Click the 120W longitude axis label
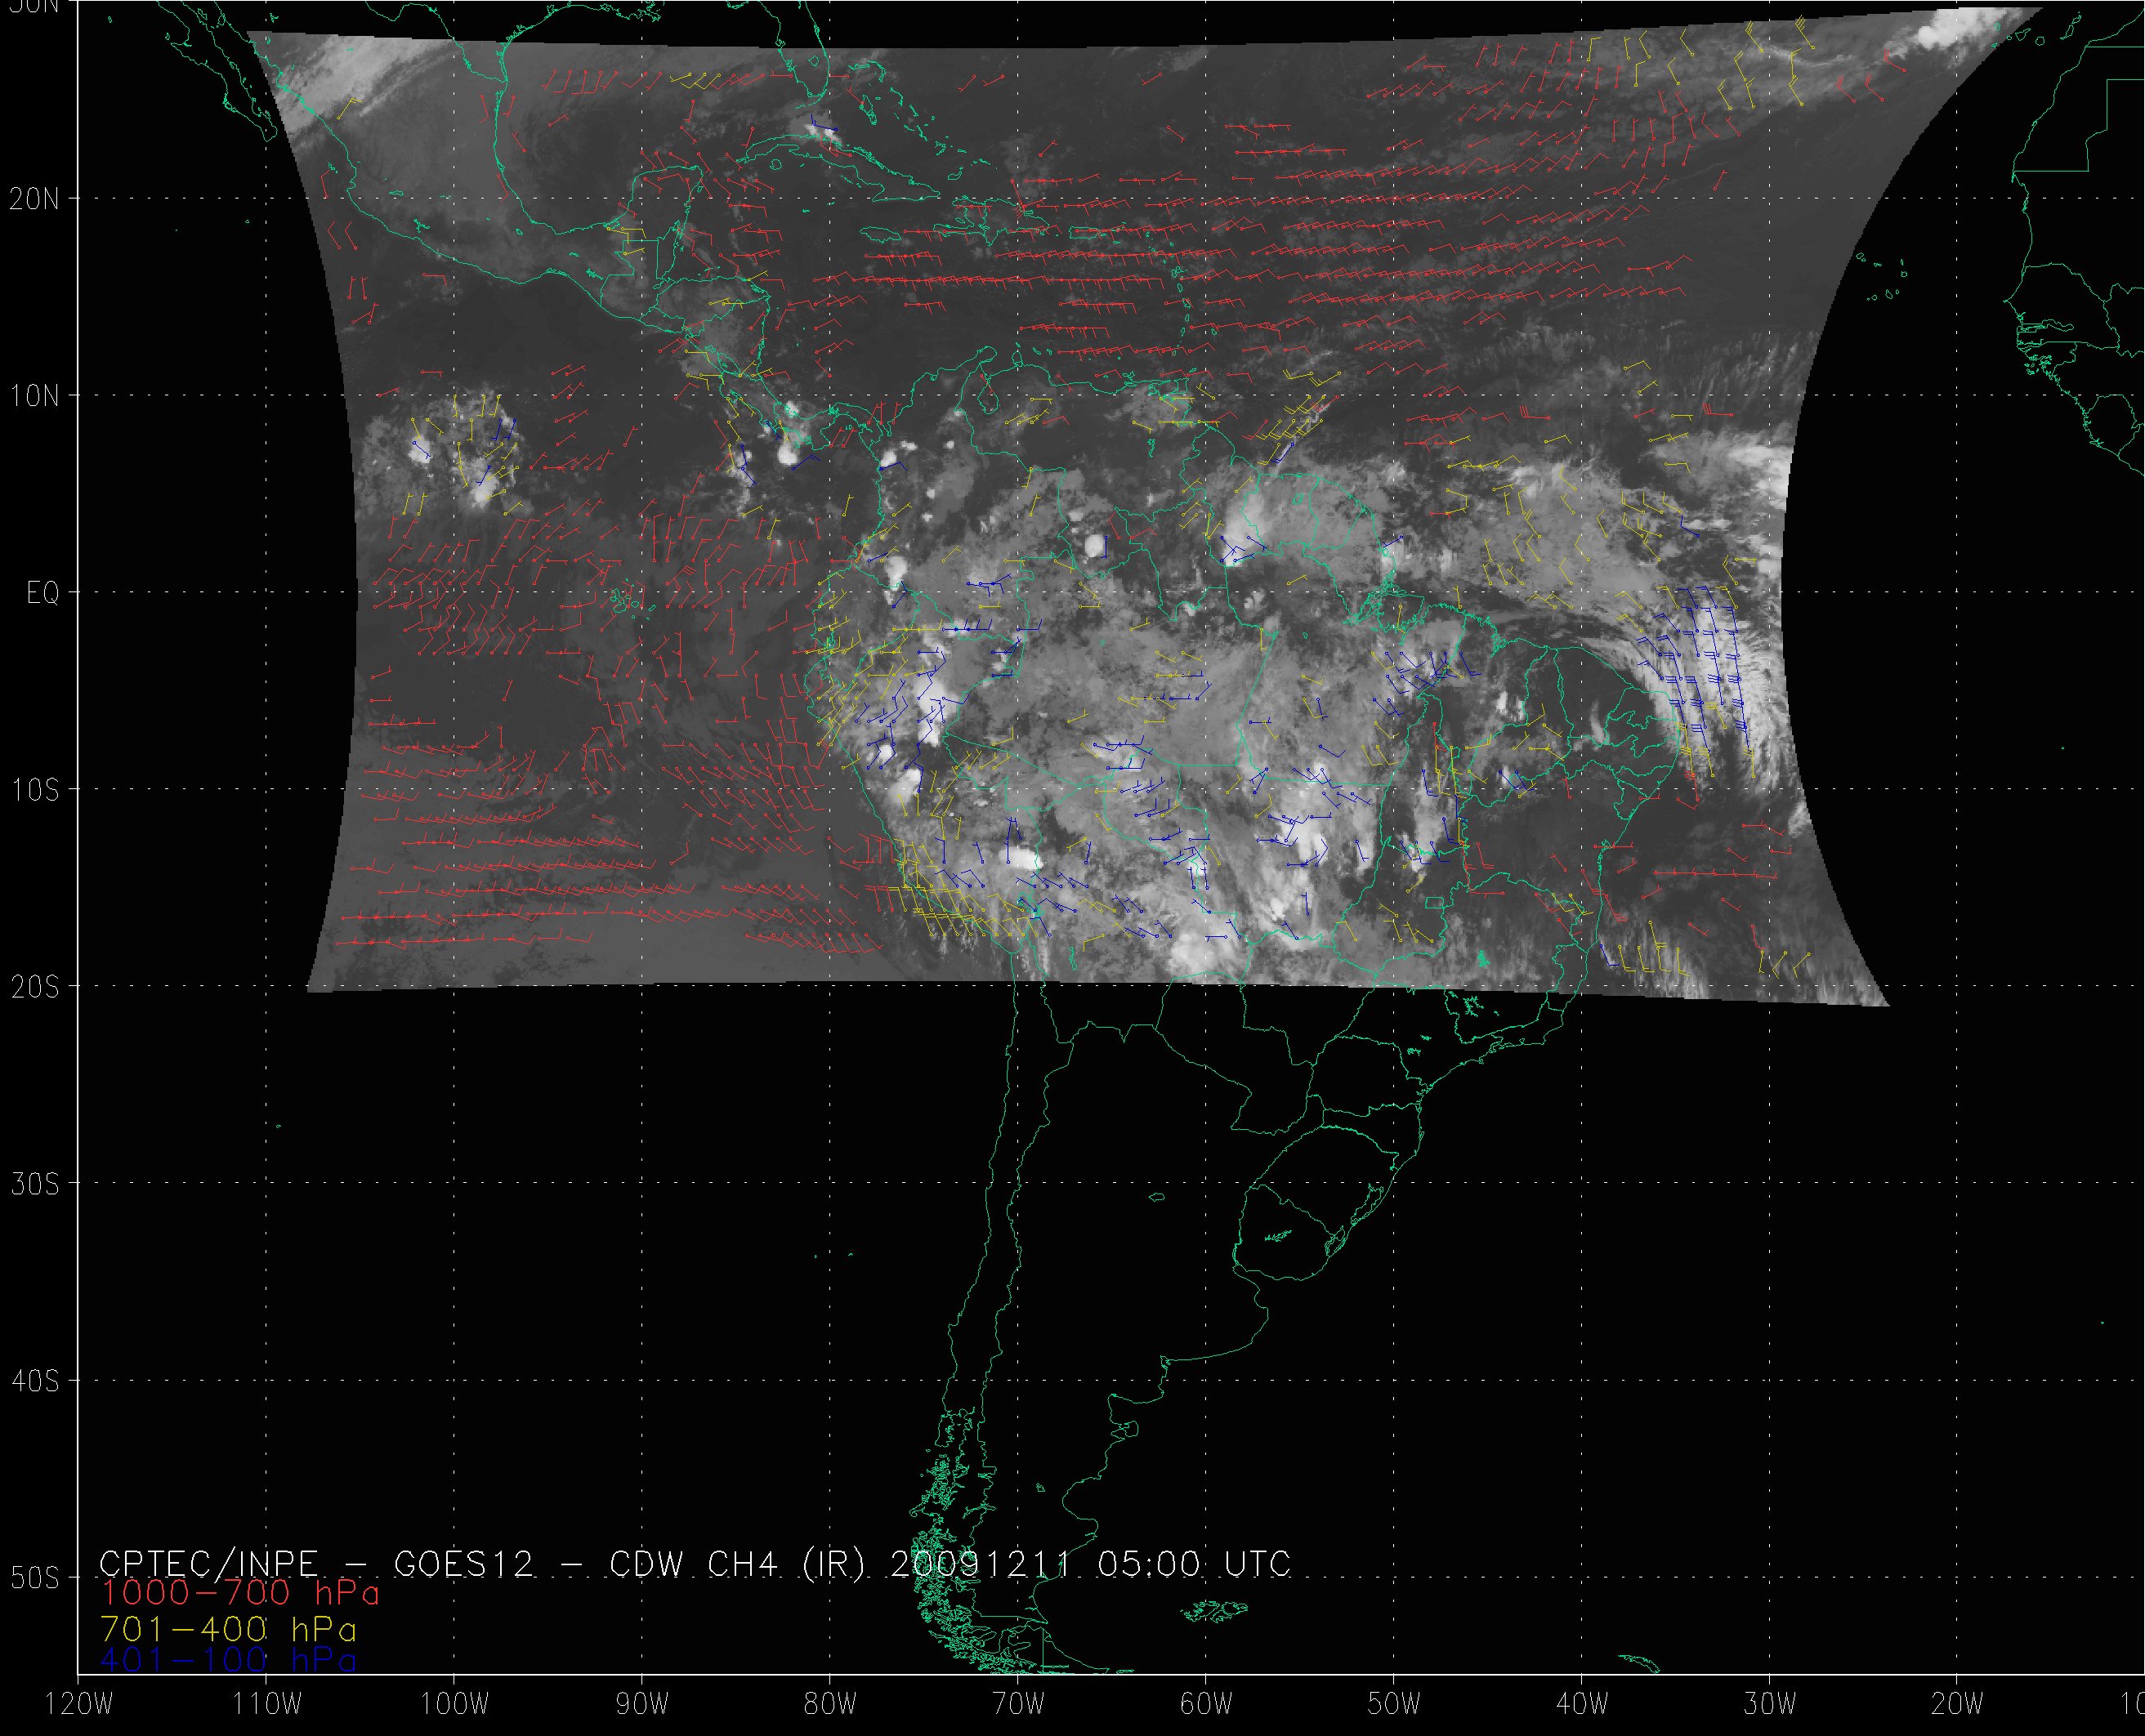The image size is (2145, 1736). (x=80, y=1705)
